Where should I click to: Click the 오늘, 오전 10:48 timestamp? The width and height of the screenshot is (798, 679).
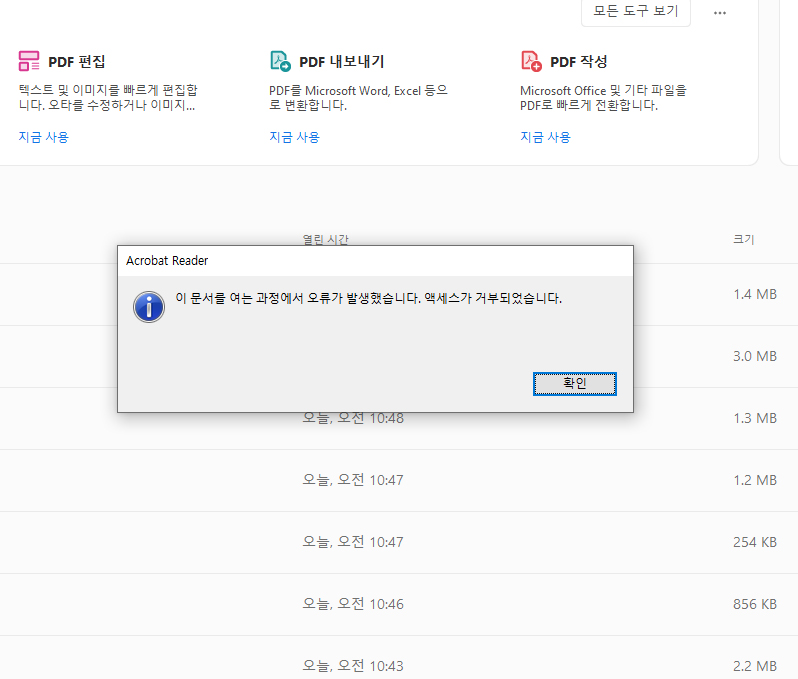pos(353,418)
